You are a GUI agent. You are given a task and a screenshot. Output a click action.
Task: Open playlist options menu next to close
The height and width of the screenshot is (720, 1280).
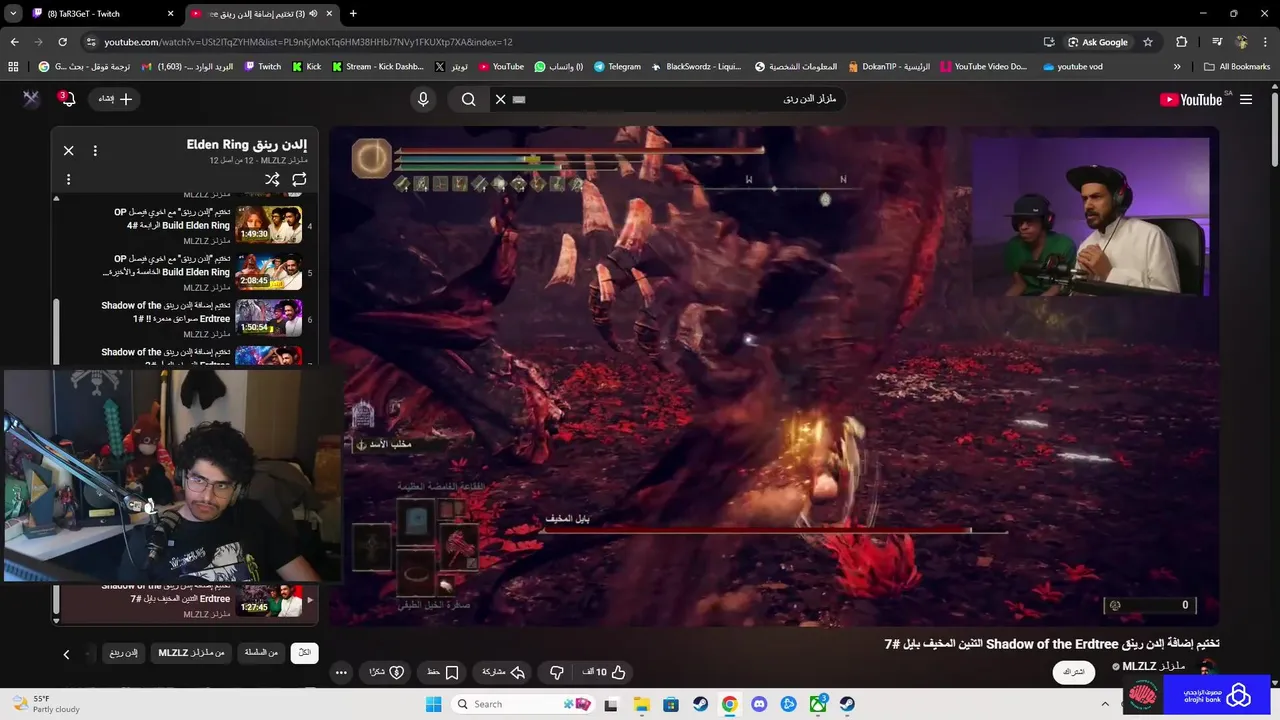pos(95,150)
